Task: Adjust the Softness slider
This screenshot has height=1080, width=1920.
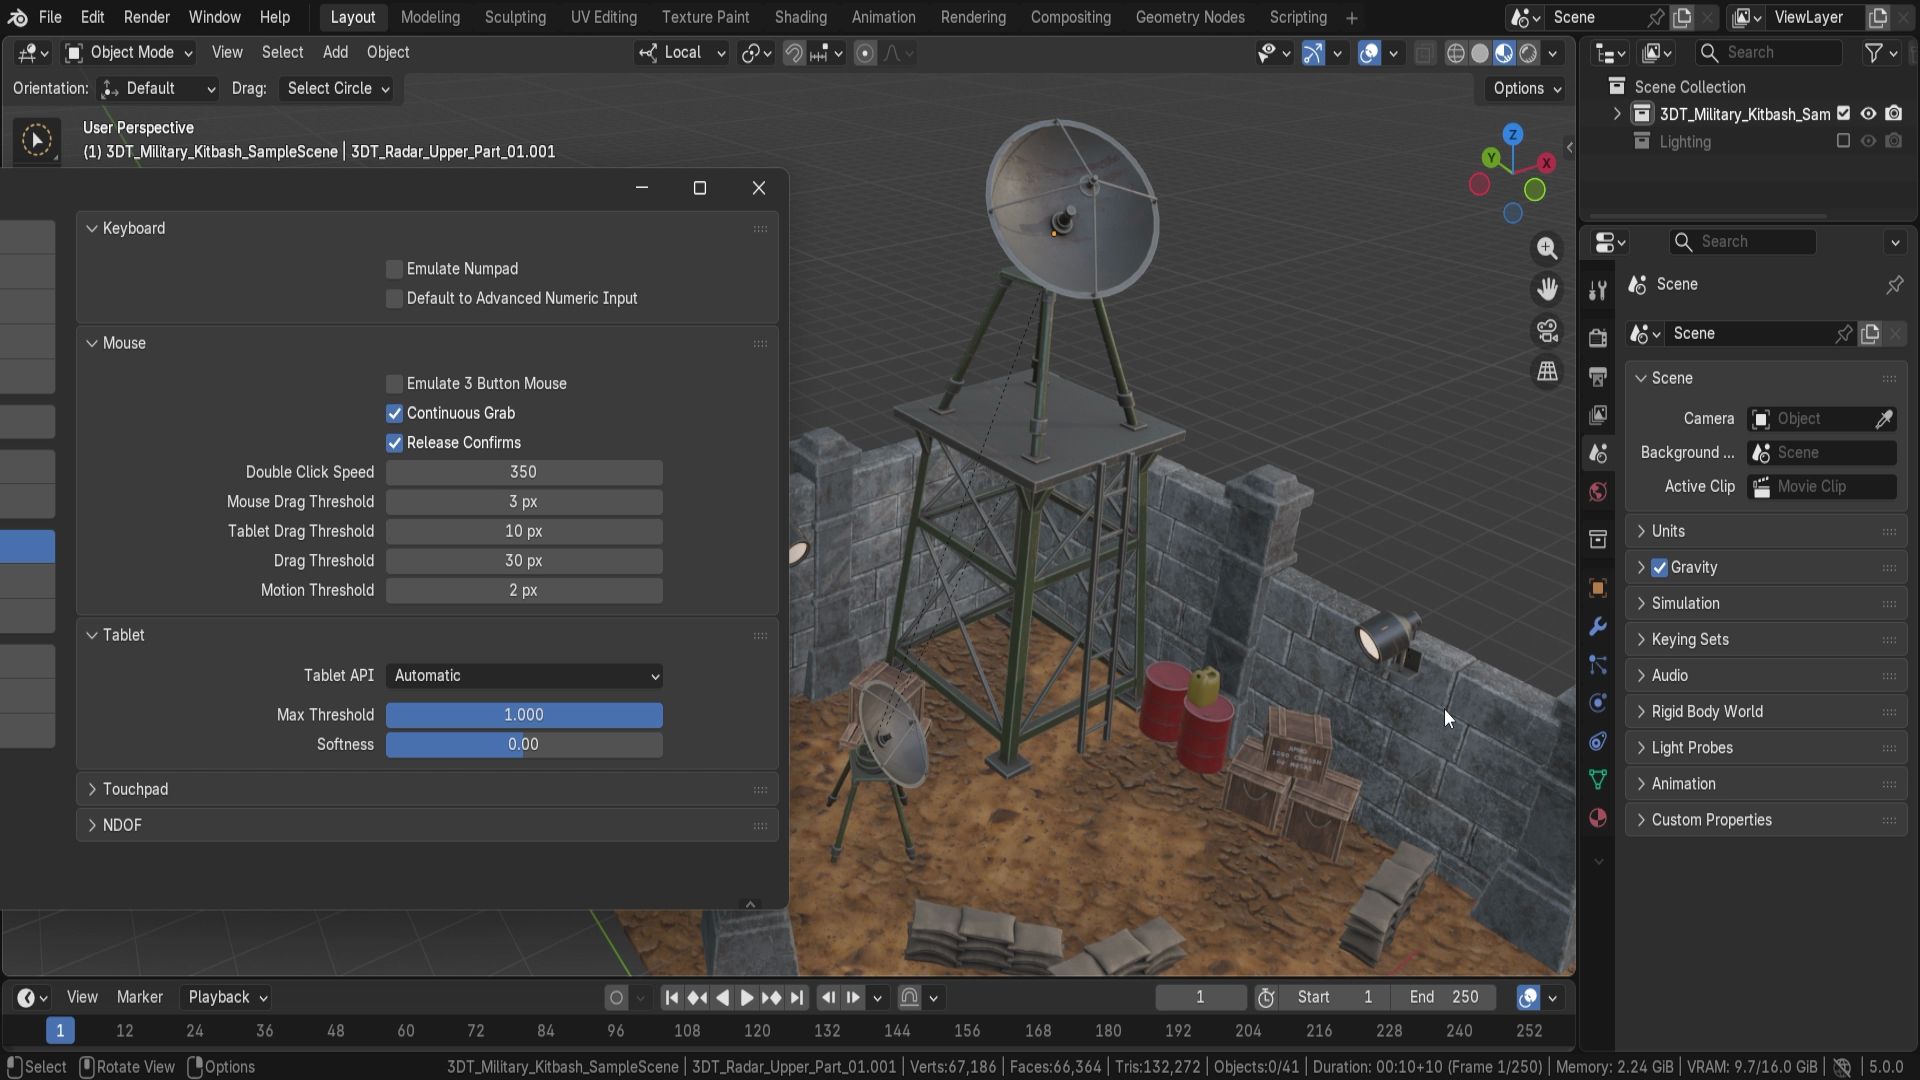Action: [524, 744]
